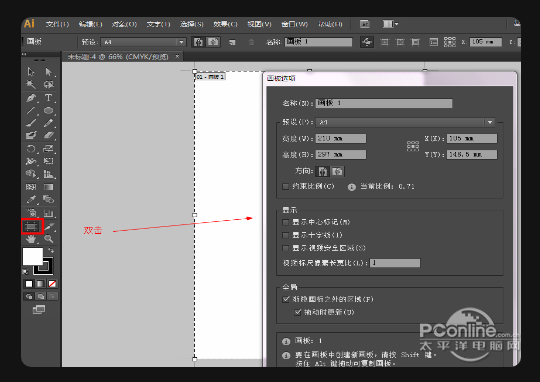Select the Eraser tool

(48, 135)
